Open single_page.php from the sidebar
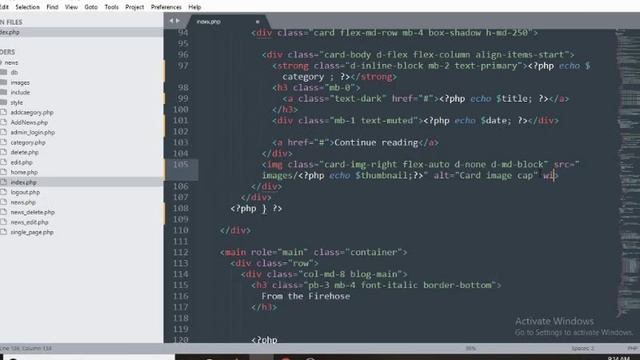Image resolution: width=640 pixels, height=360 pixels. [x=32, y=232]
